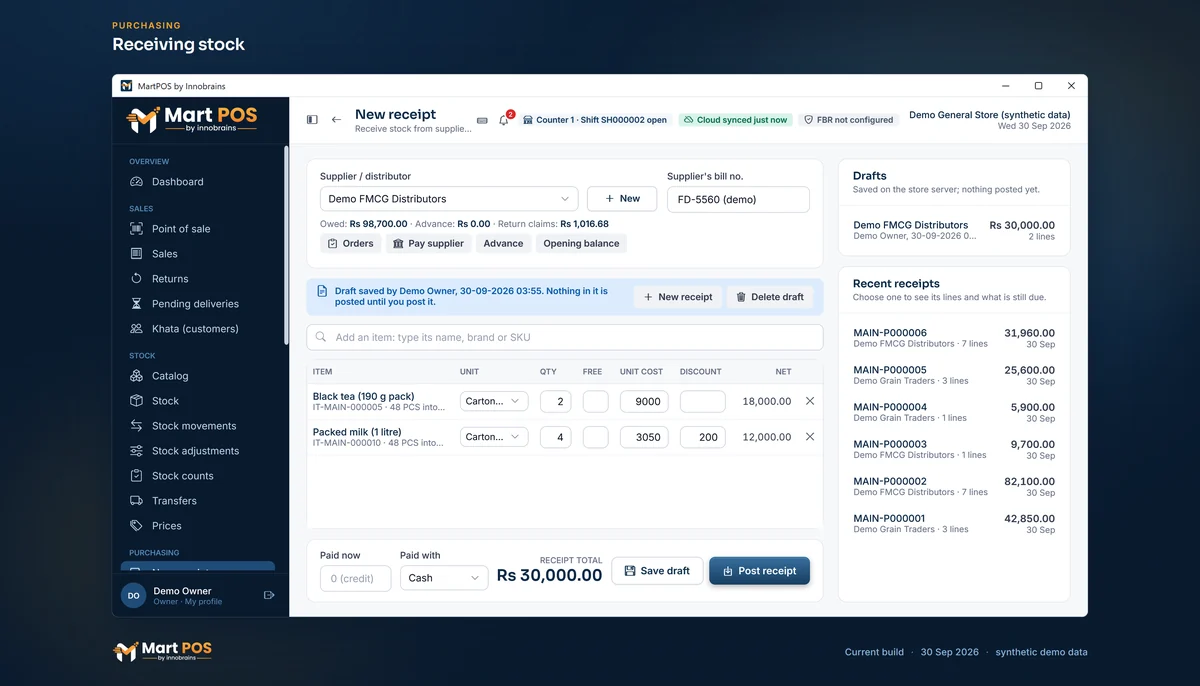1200x686 pixels.
Task: Open the unit dropdown for Black tea
Action: (494, 401)
